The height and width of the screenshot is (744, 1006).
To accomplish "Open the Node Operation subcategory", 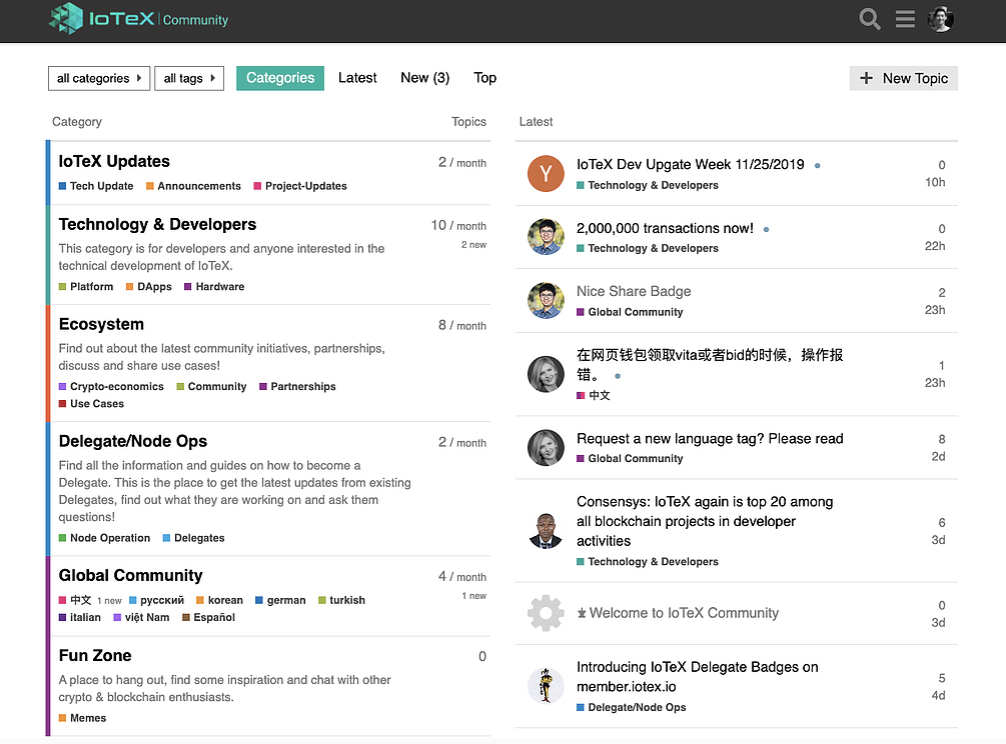I will 105,538.
